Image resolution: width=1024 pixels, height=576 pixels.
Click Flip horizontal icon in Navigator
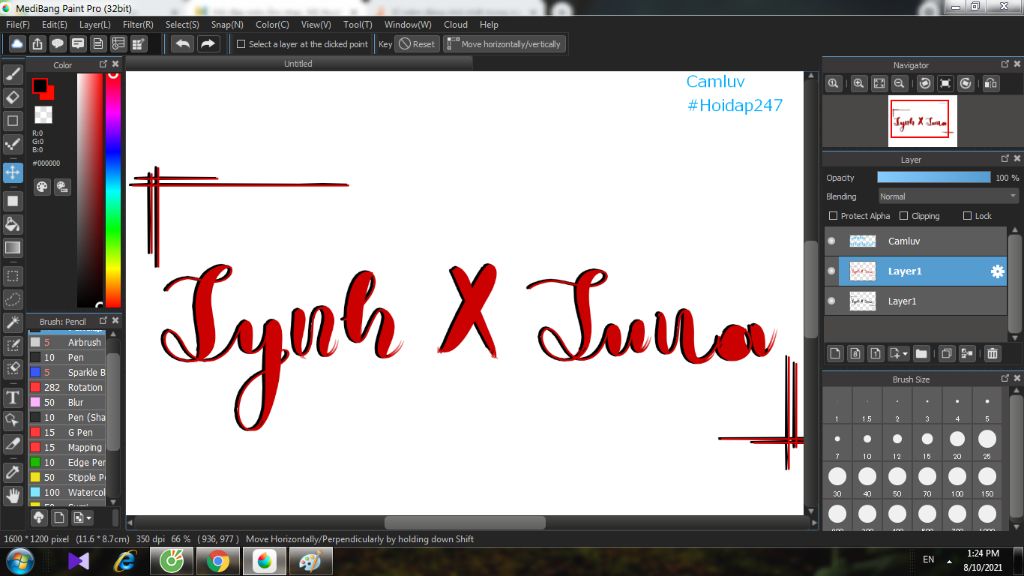991,84
